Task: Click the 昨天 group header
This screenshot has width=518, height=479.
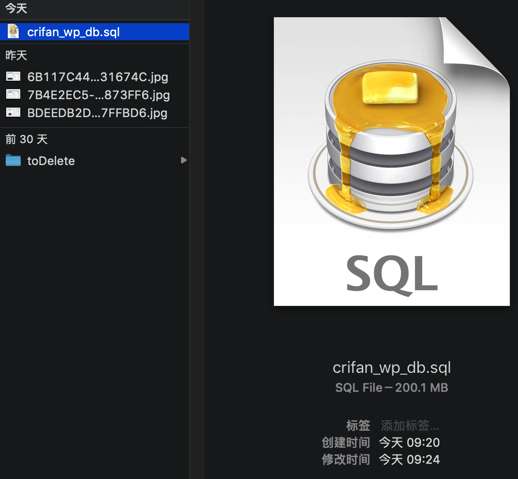Action: pos(16,55)
